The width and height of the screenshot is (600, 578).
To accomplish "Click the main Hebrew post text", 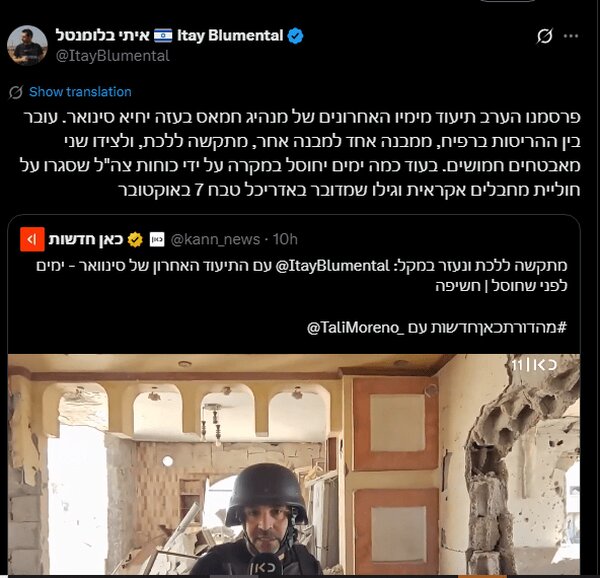I will click(300, 154).
